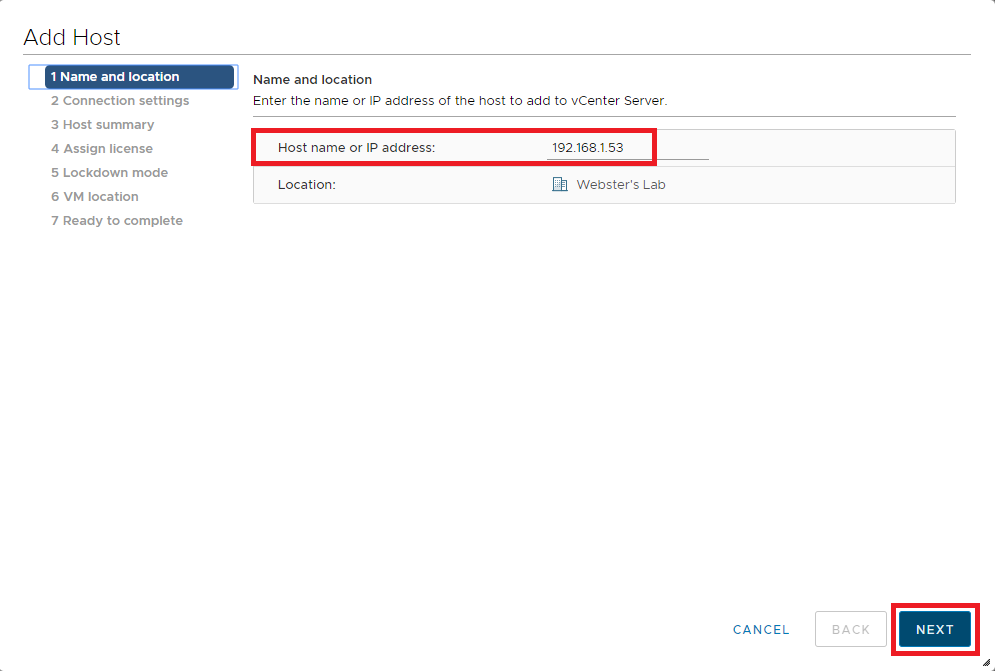
Task: Click the "Host name or IP address:" label
Action: [357, 148]
